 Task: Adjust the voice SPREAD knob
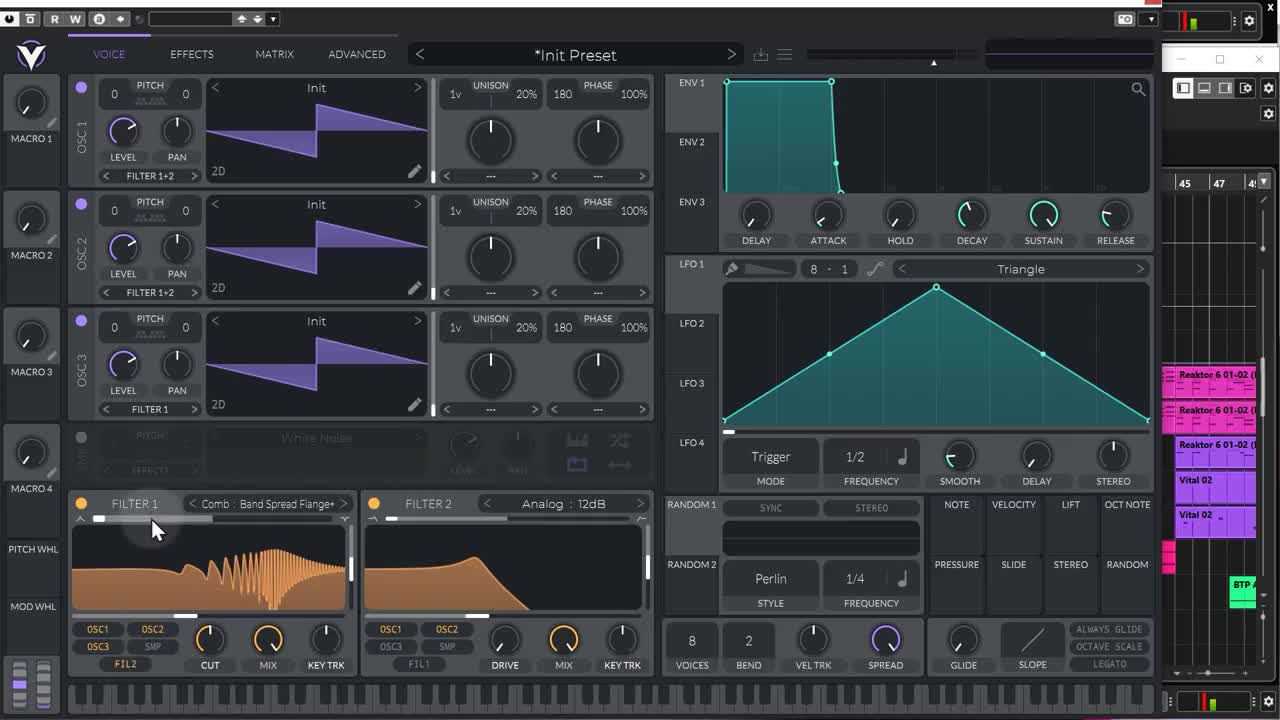pos(886,639)
